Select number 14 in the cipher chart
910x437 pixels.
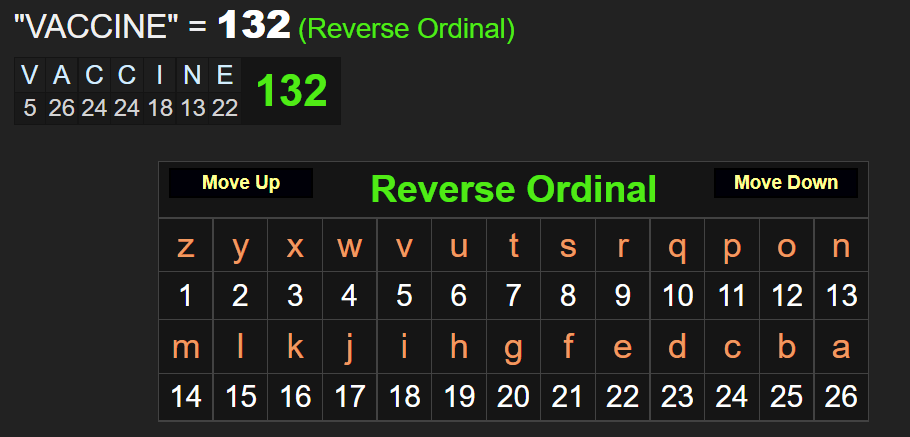click(x=186, y=396)
